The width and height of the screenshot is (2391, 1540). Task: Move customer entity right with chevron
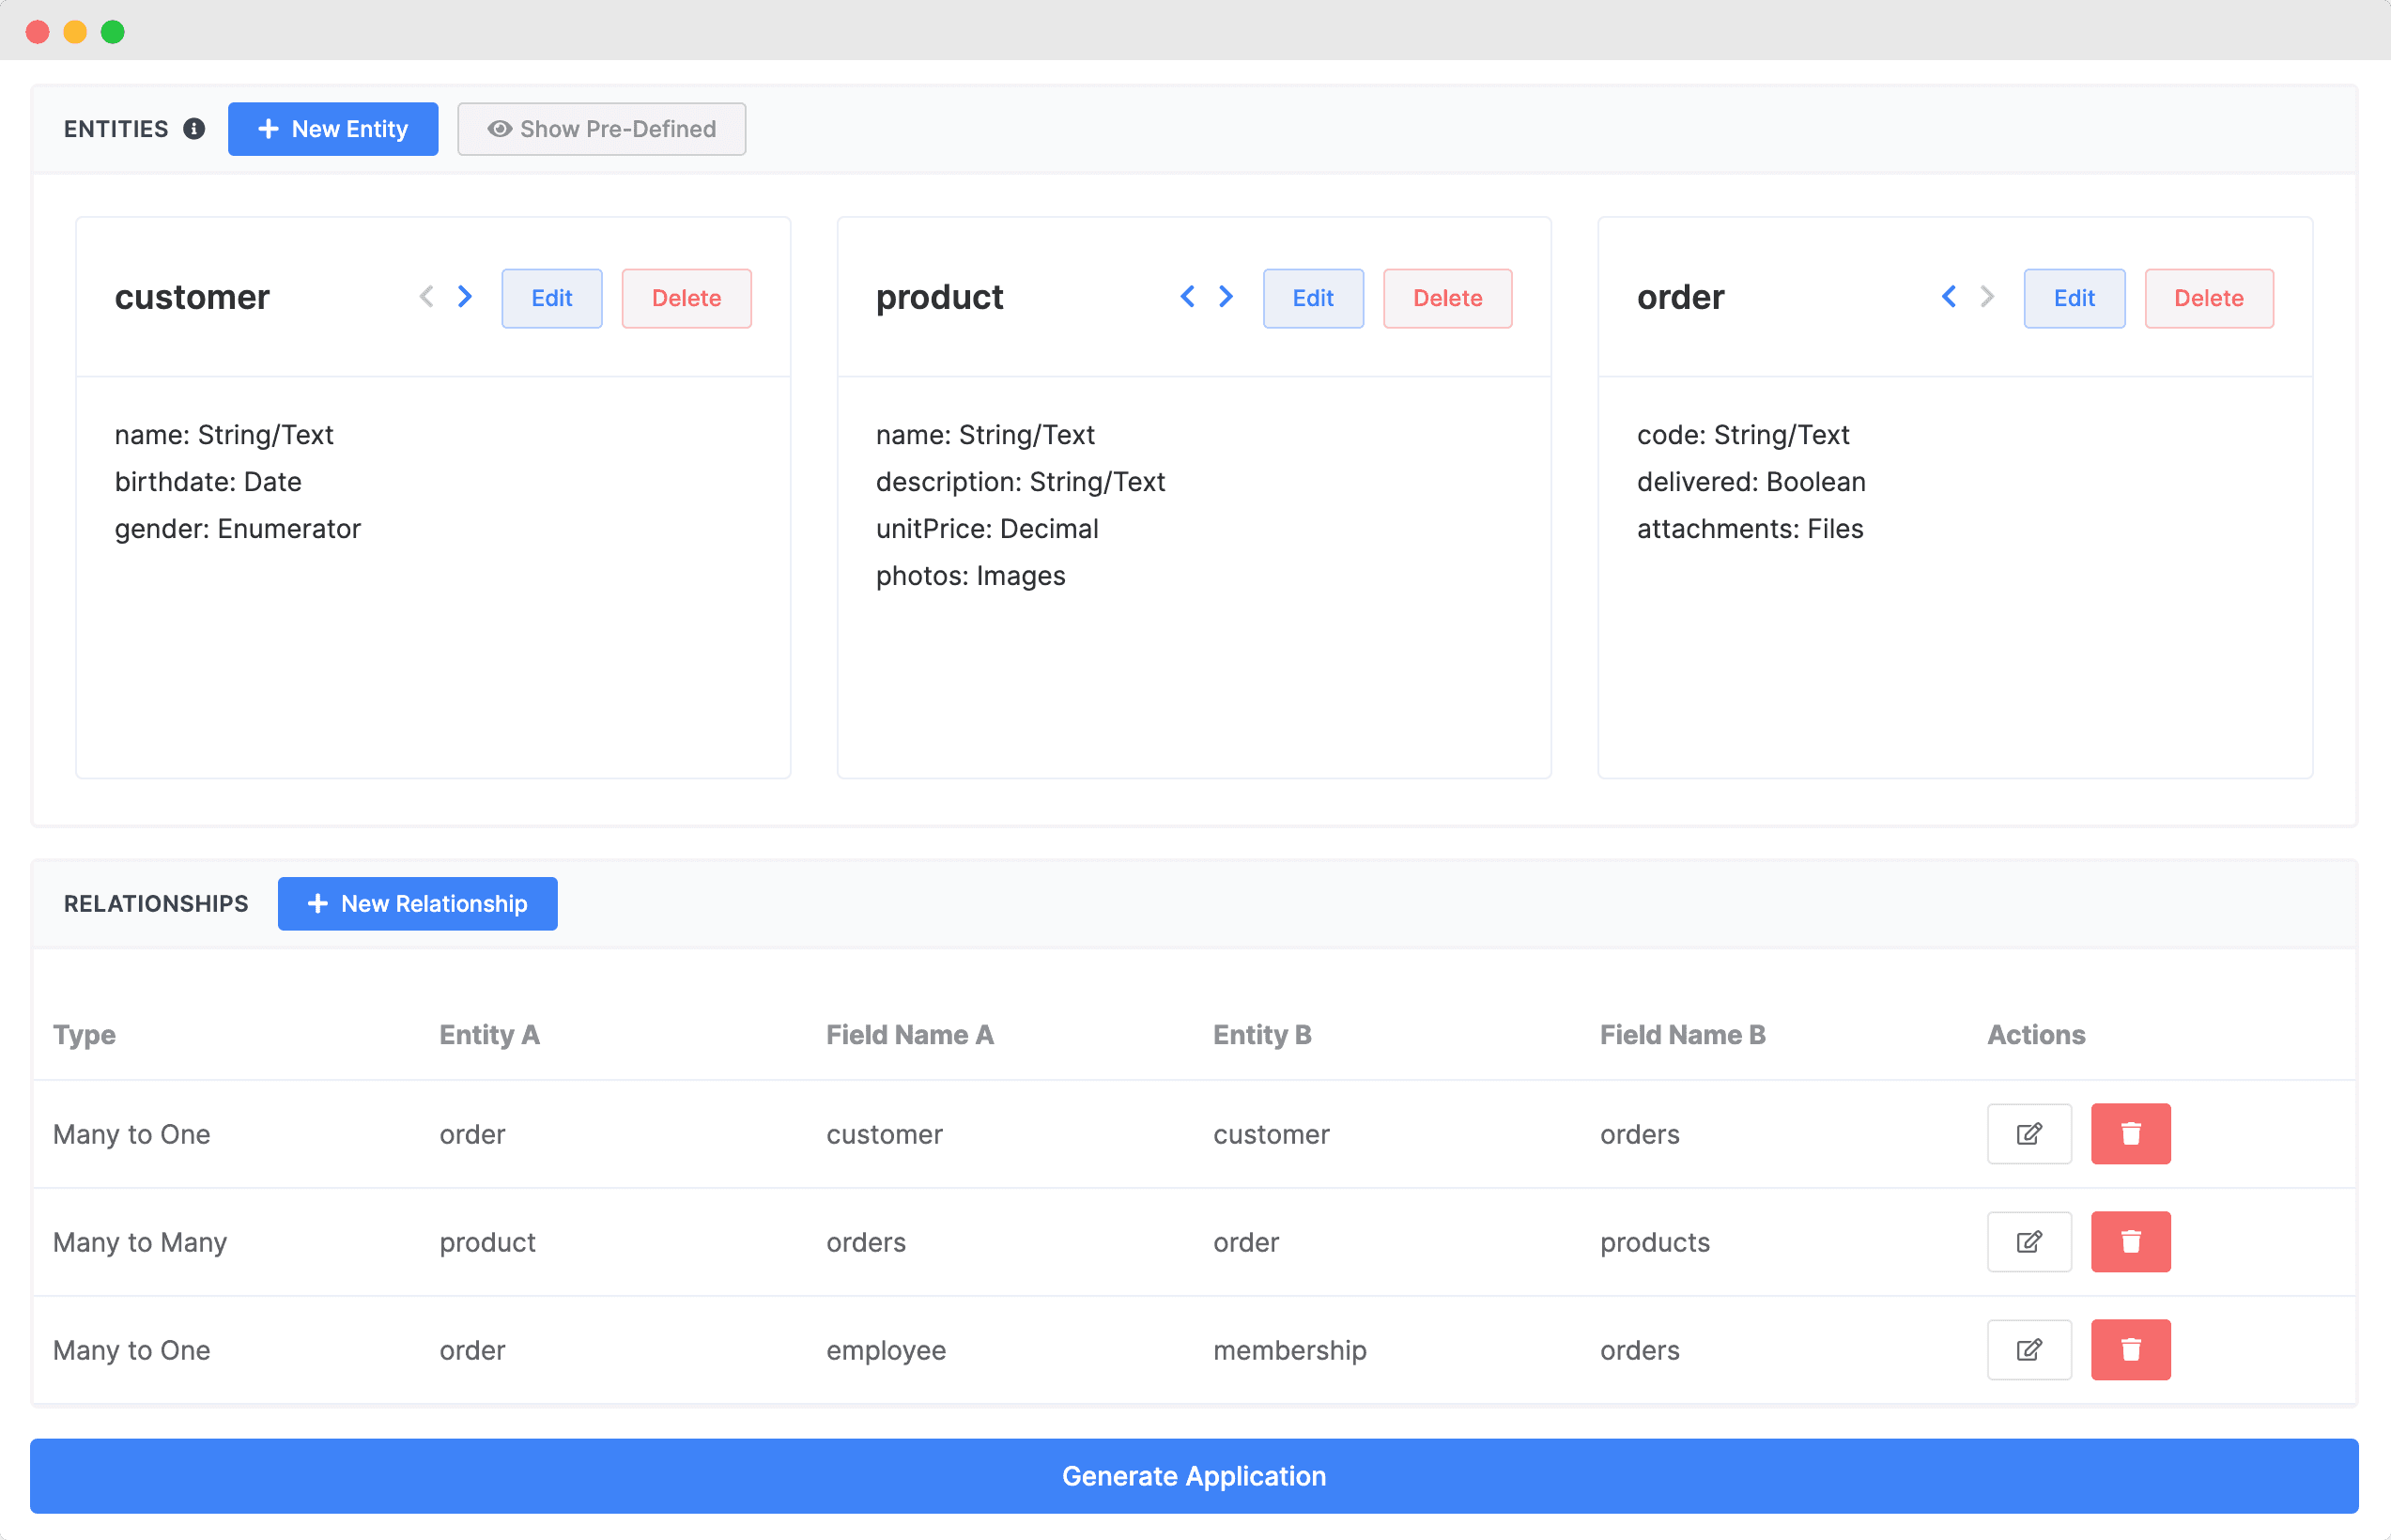point(465,297)
